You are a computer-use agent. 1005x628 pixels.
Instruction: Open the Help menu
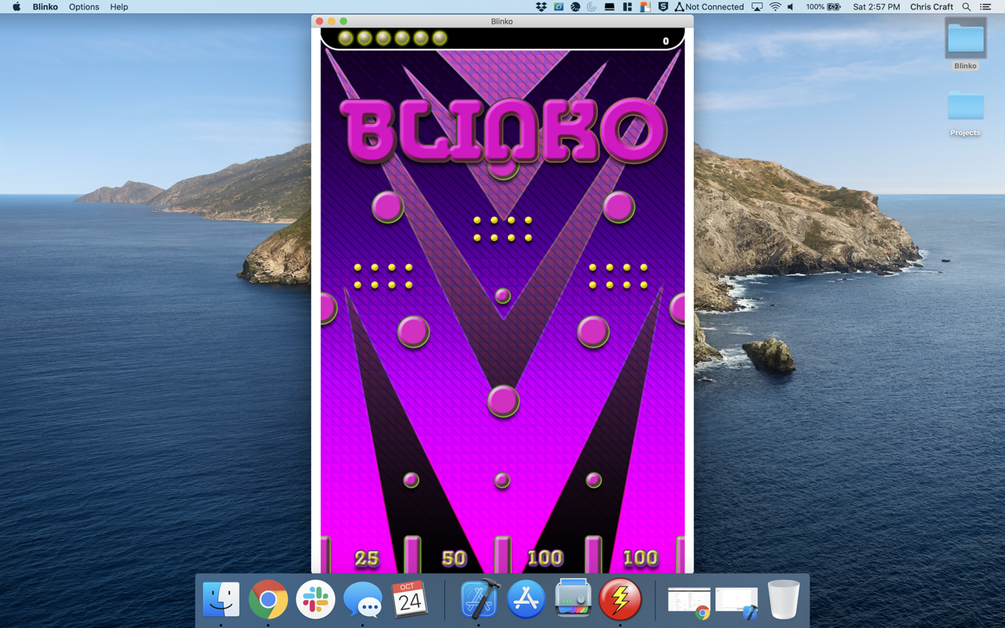point(119,6)
